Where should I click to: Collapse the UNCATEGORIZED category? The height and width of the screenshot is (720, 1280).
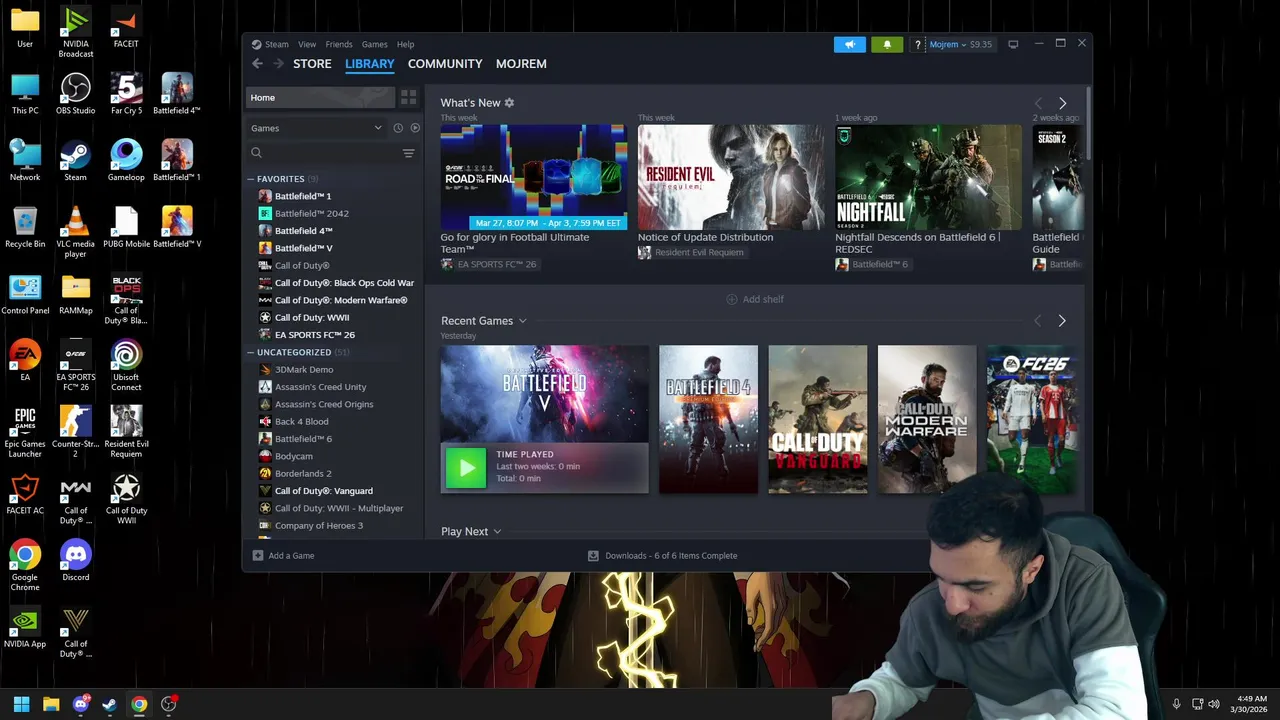pyautogui.click(x=251, y=352)
